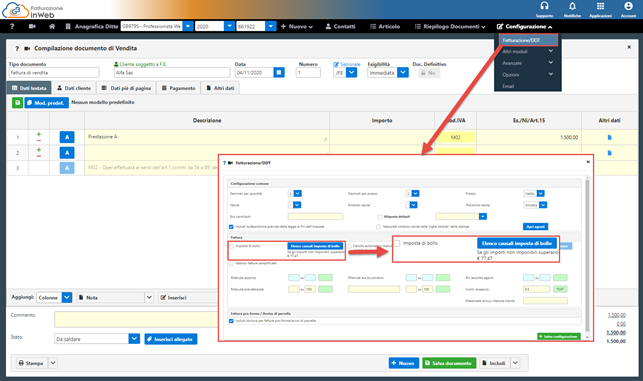The image size is (643, 381).
Task: Open the 2020 year dropdown
Action: point(230,26)
